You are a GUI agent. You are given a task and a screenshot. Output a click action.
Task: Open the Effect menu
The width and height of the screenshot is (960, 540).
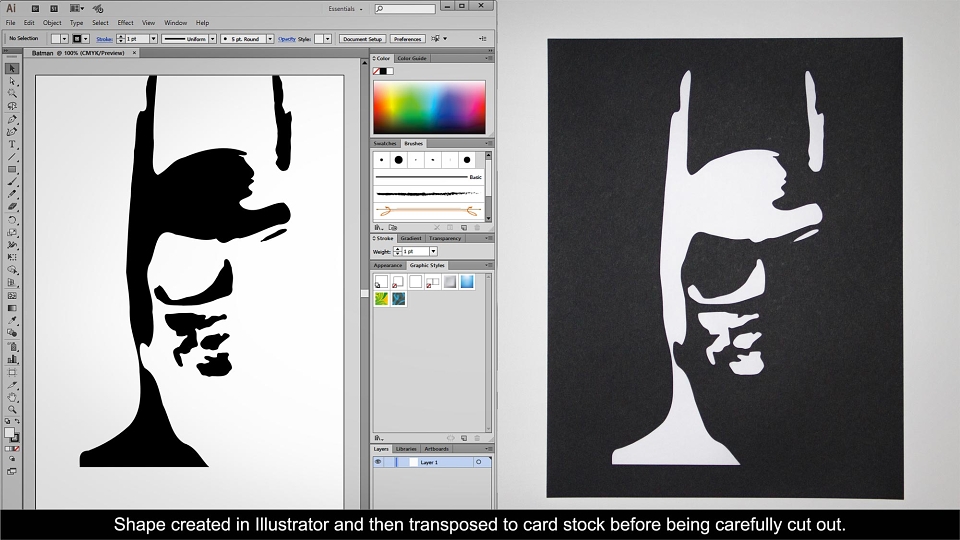126,23
